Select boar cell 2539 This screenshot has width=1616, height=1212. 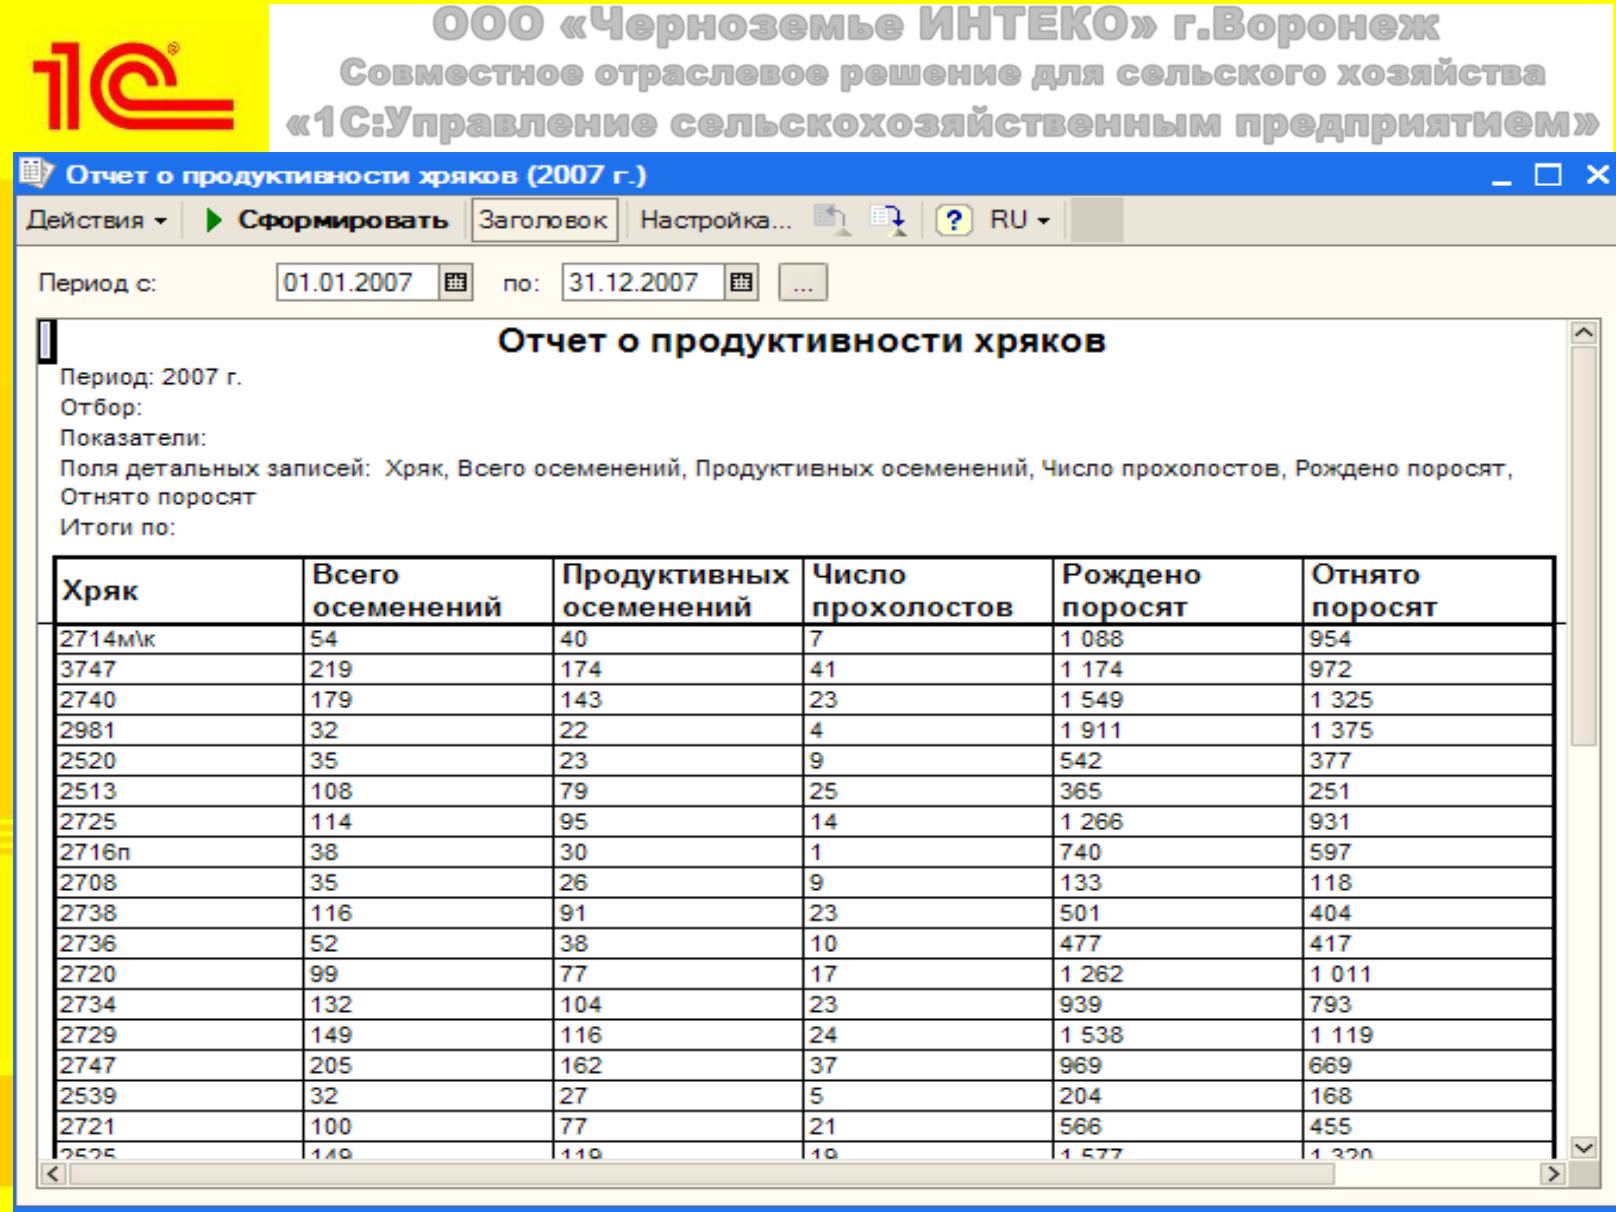tap(179, 1096)
